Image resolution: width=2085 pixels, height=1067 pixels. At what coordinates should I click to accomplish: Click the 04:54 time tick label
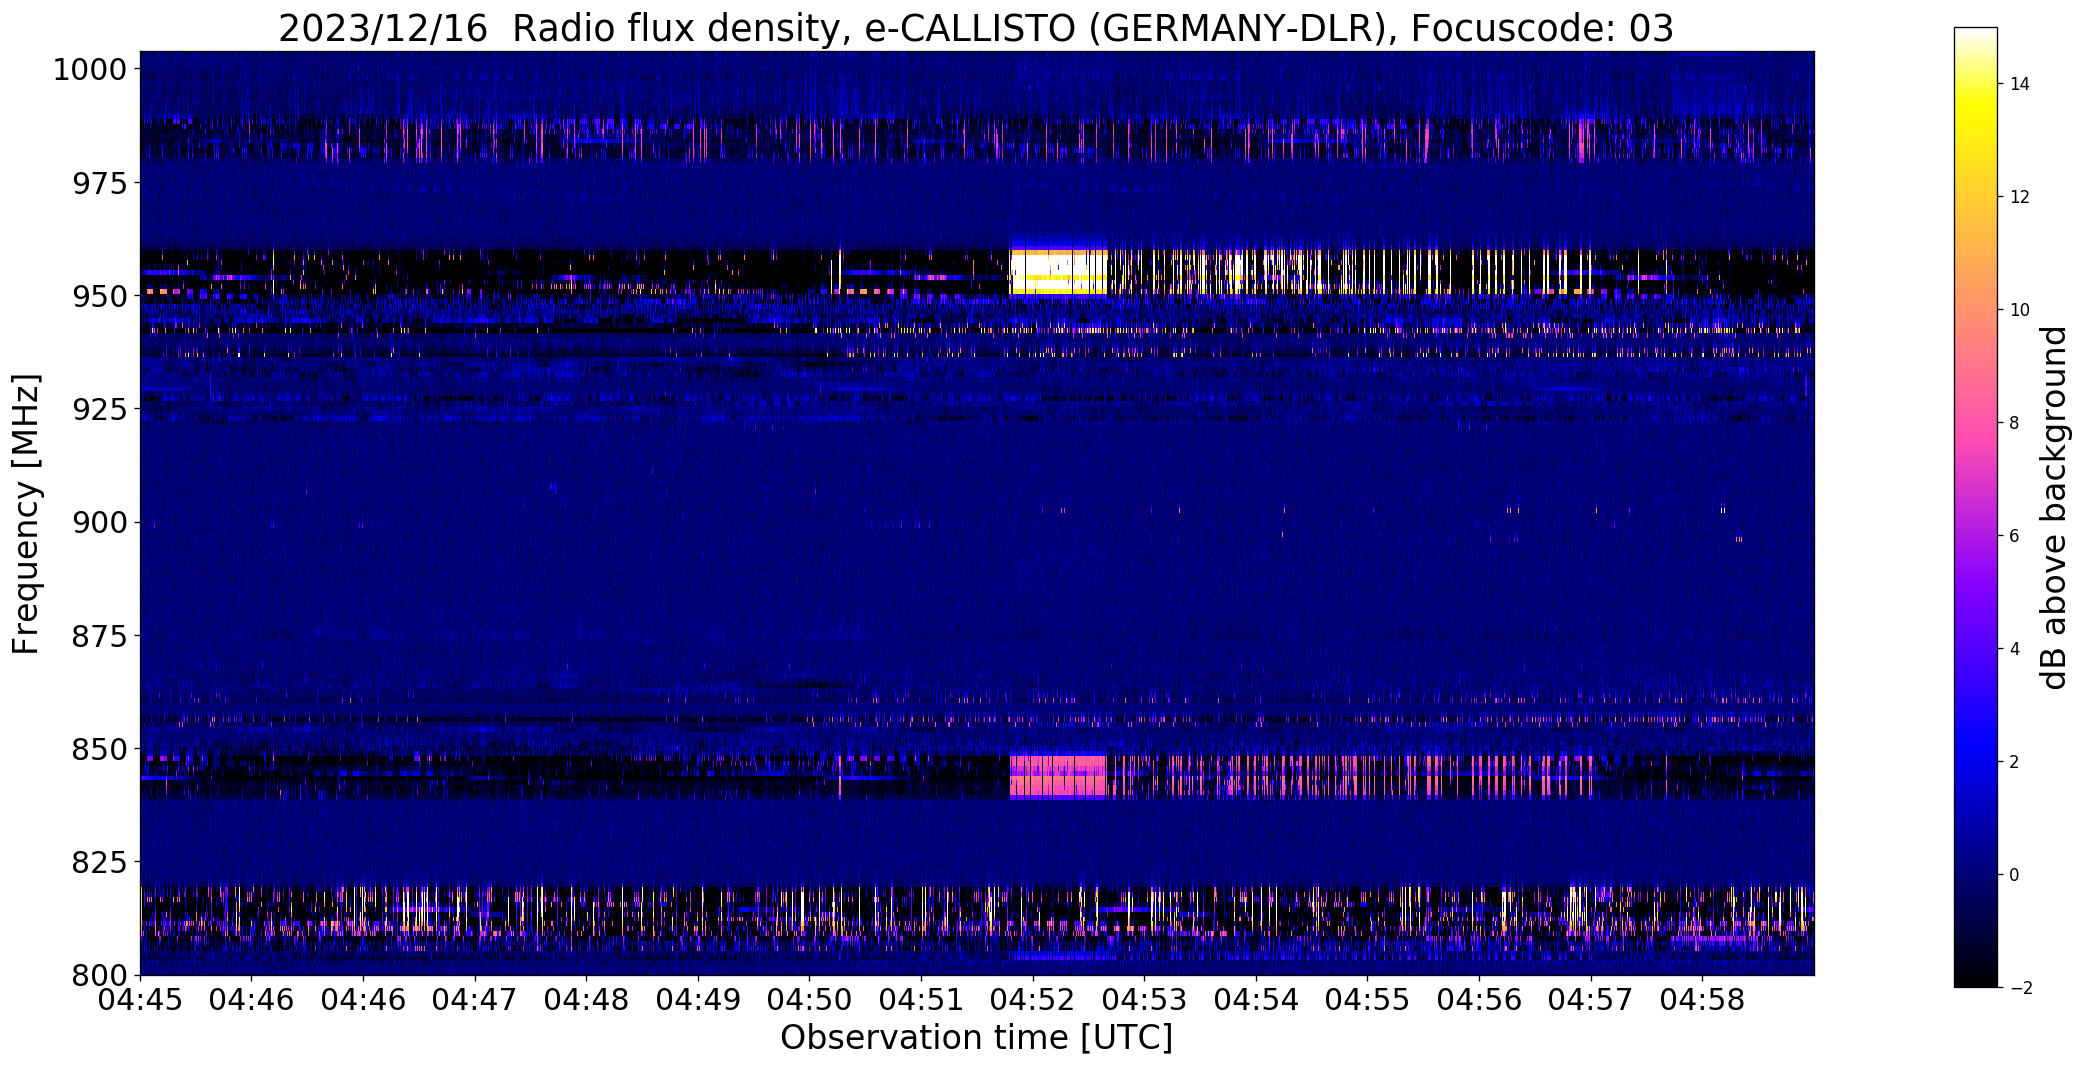click(1256, 1000)
